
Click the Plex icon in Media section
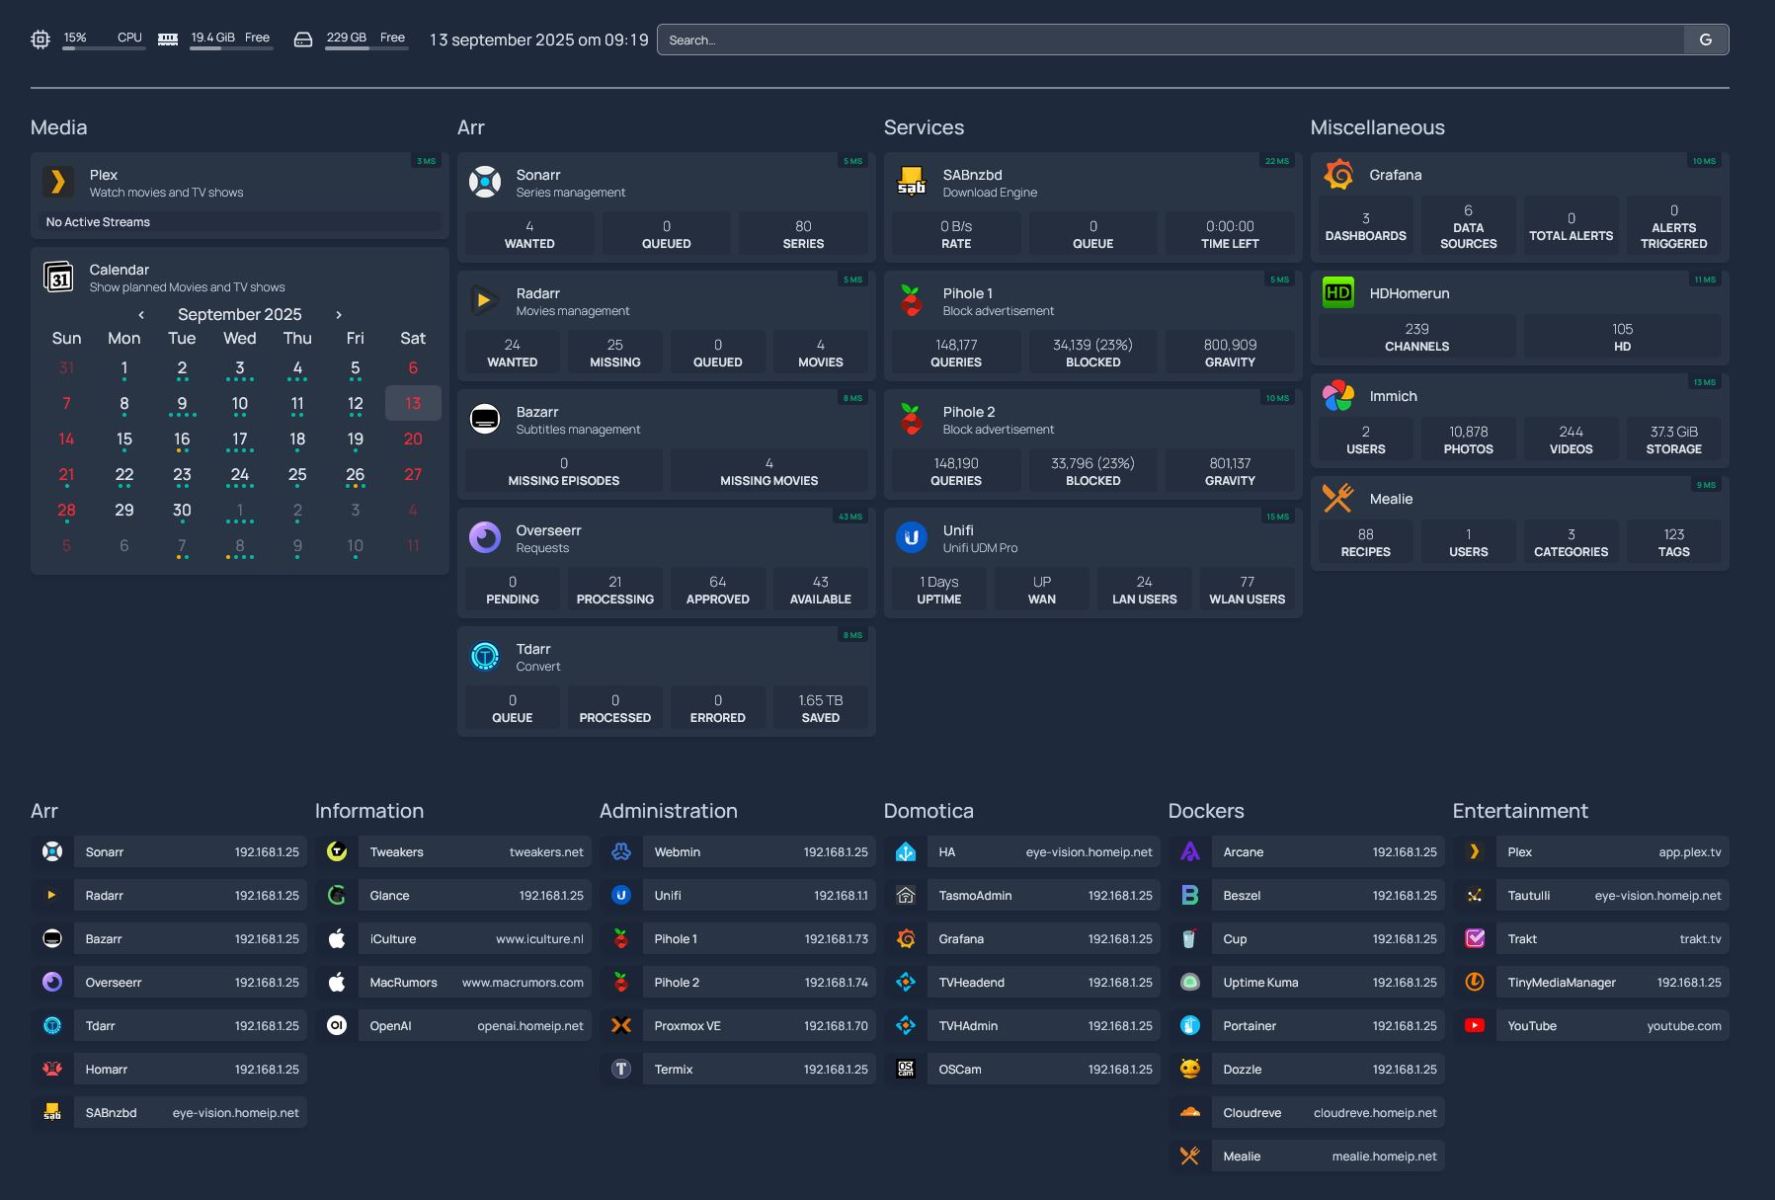58,182
